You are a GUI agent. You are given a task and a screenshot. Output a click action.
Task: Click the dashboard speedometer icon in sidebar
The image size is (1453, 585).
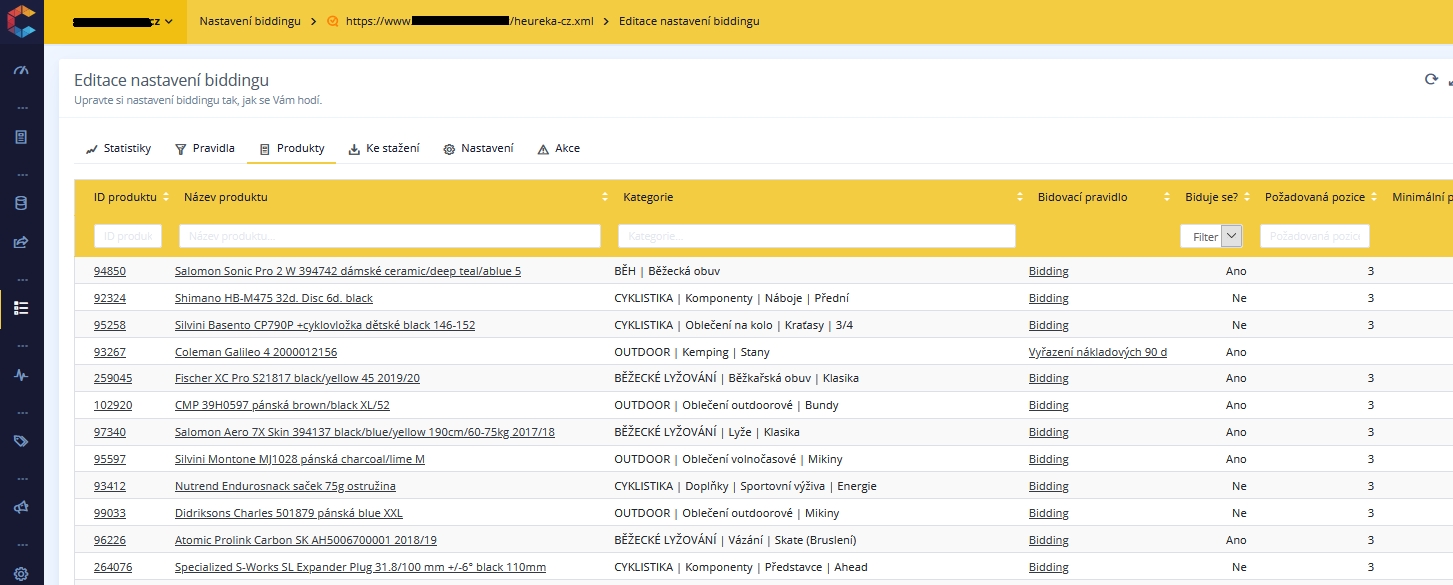[x=21, y=71]
